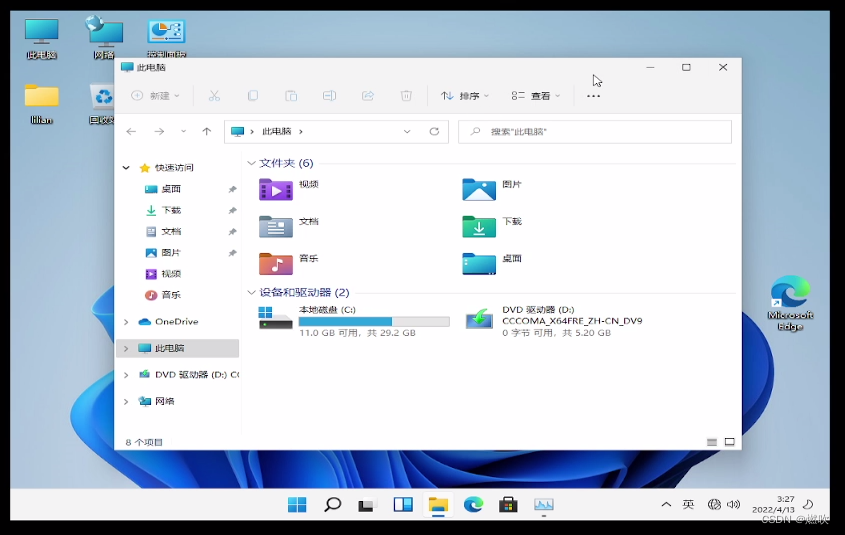Screen dimensions: 845x535
Task: Expand the 网络 tree node
Action: coord(126,401)
